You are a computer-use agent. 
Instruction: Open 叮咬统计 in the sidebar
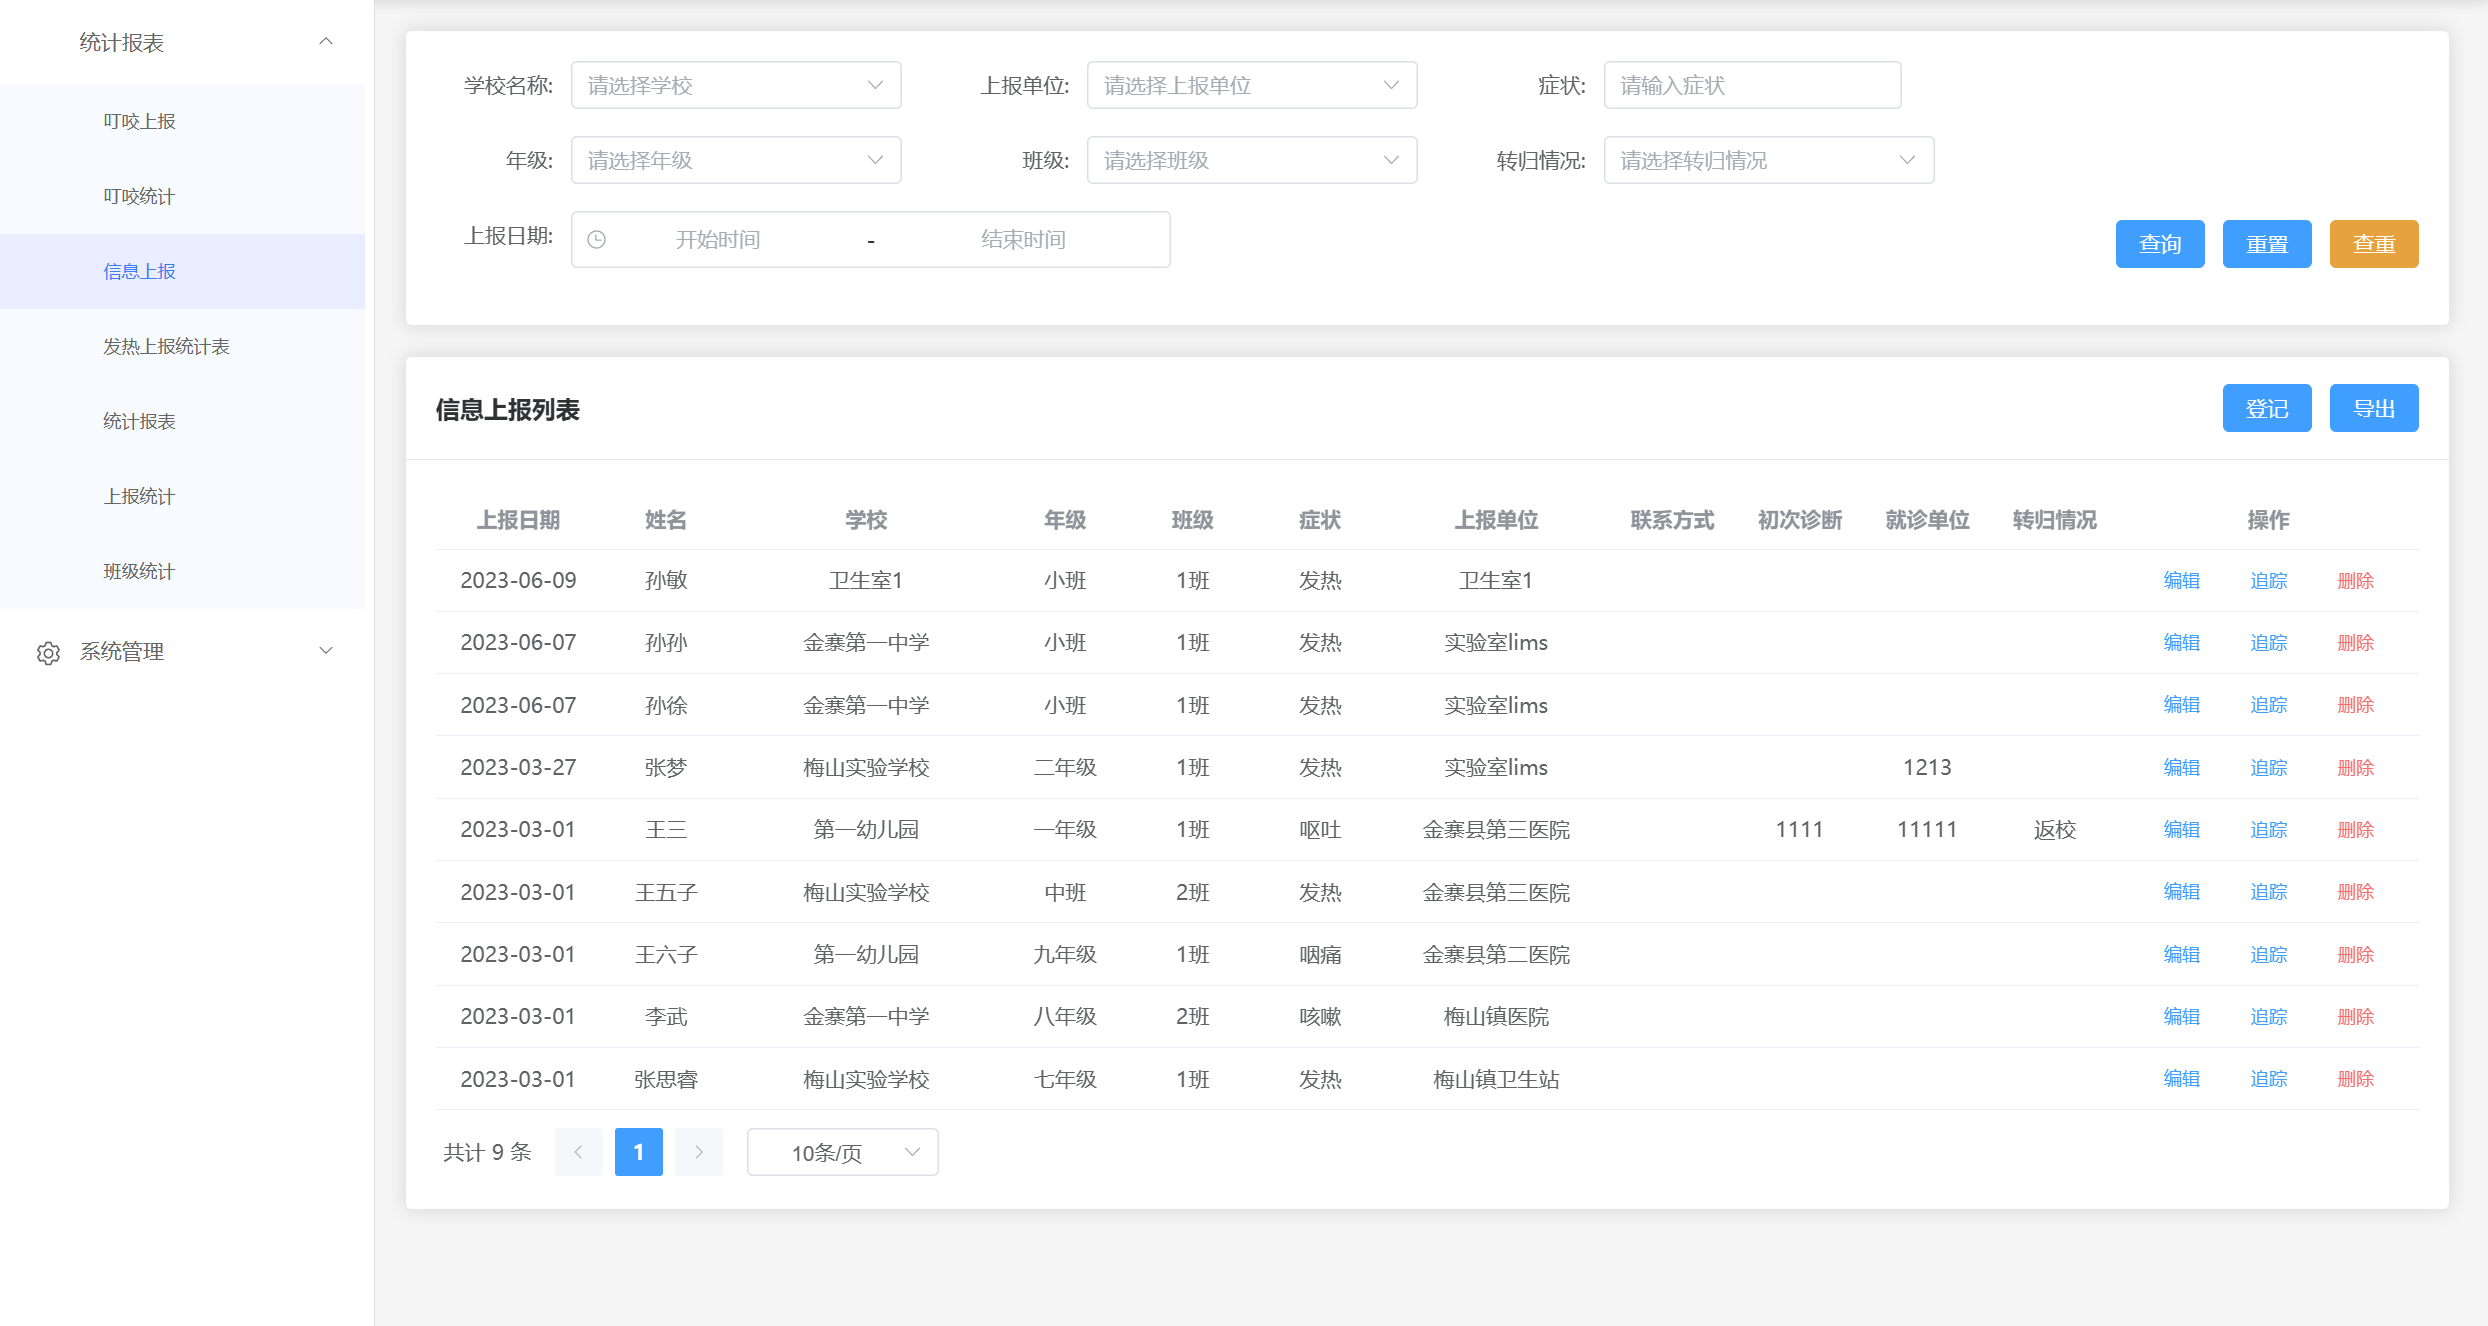coord(182,196)
